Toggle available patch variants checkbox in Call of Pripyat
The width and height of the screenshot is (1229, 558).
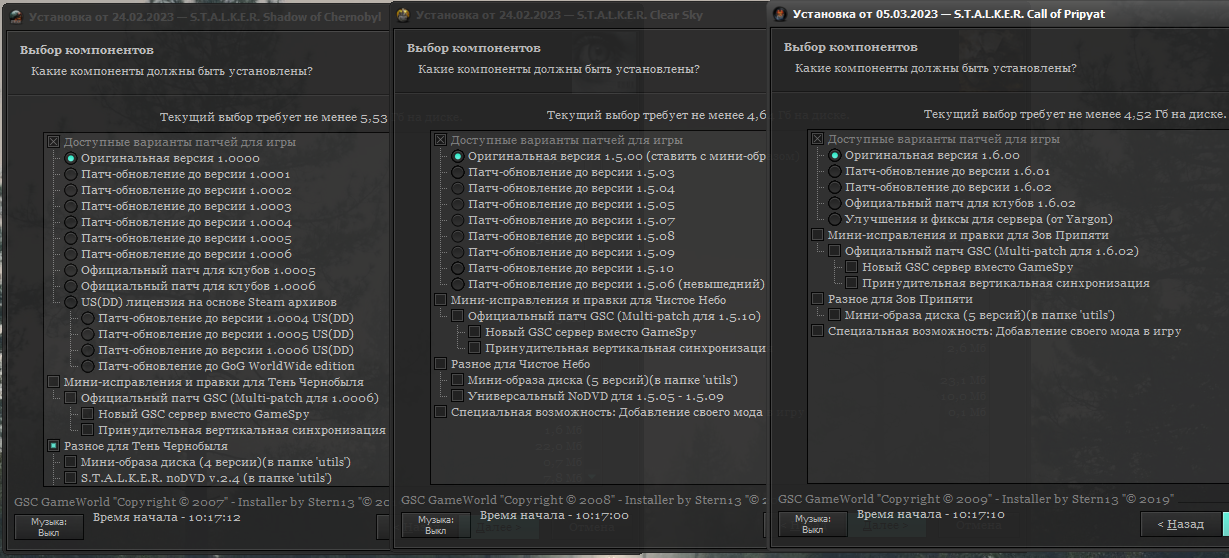coord(818,139)
